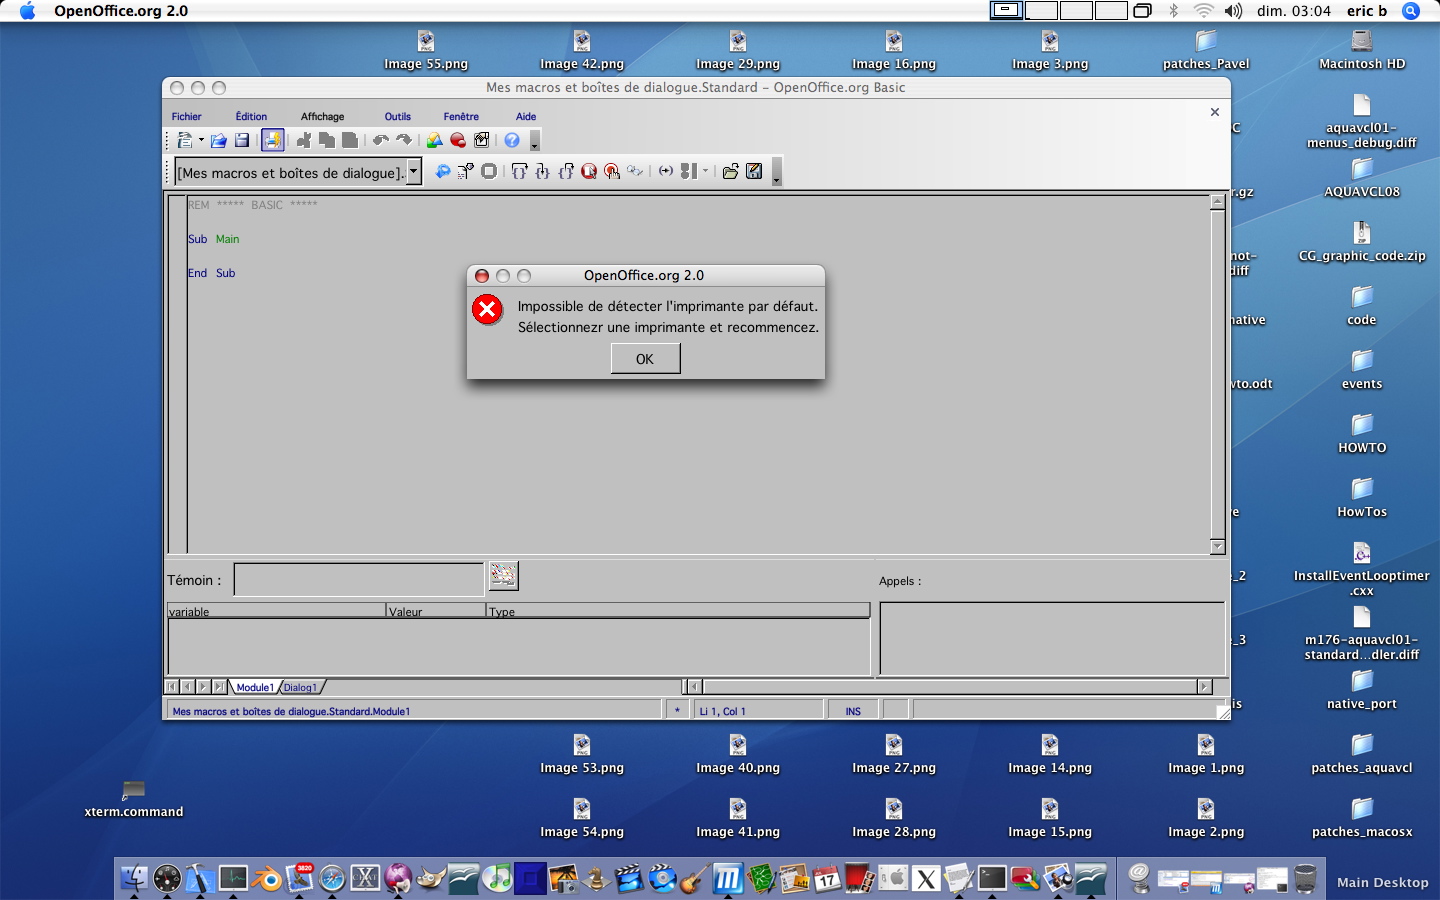This screenshot has height=900, width=1440.
Task: Click the Stop macro icon
Action: coord(489,172)
